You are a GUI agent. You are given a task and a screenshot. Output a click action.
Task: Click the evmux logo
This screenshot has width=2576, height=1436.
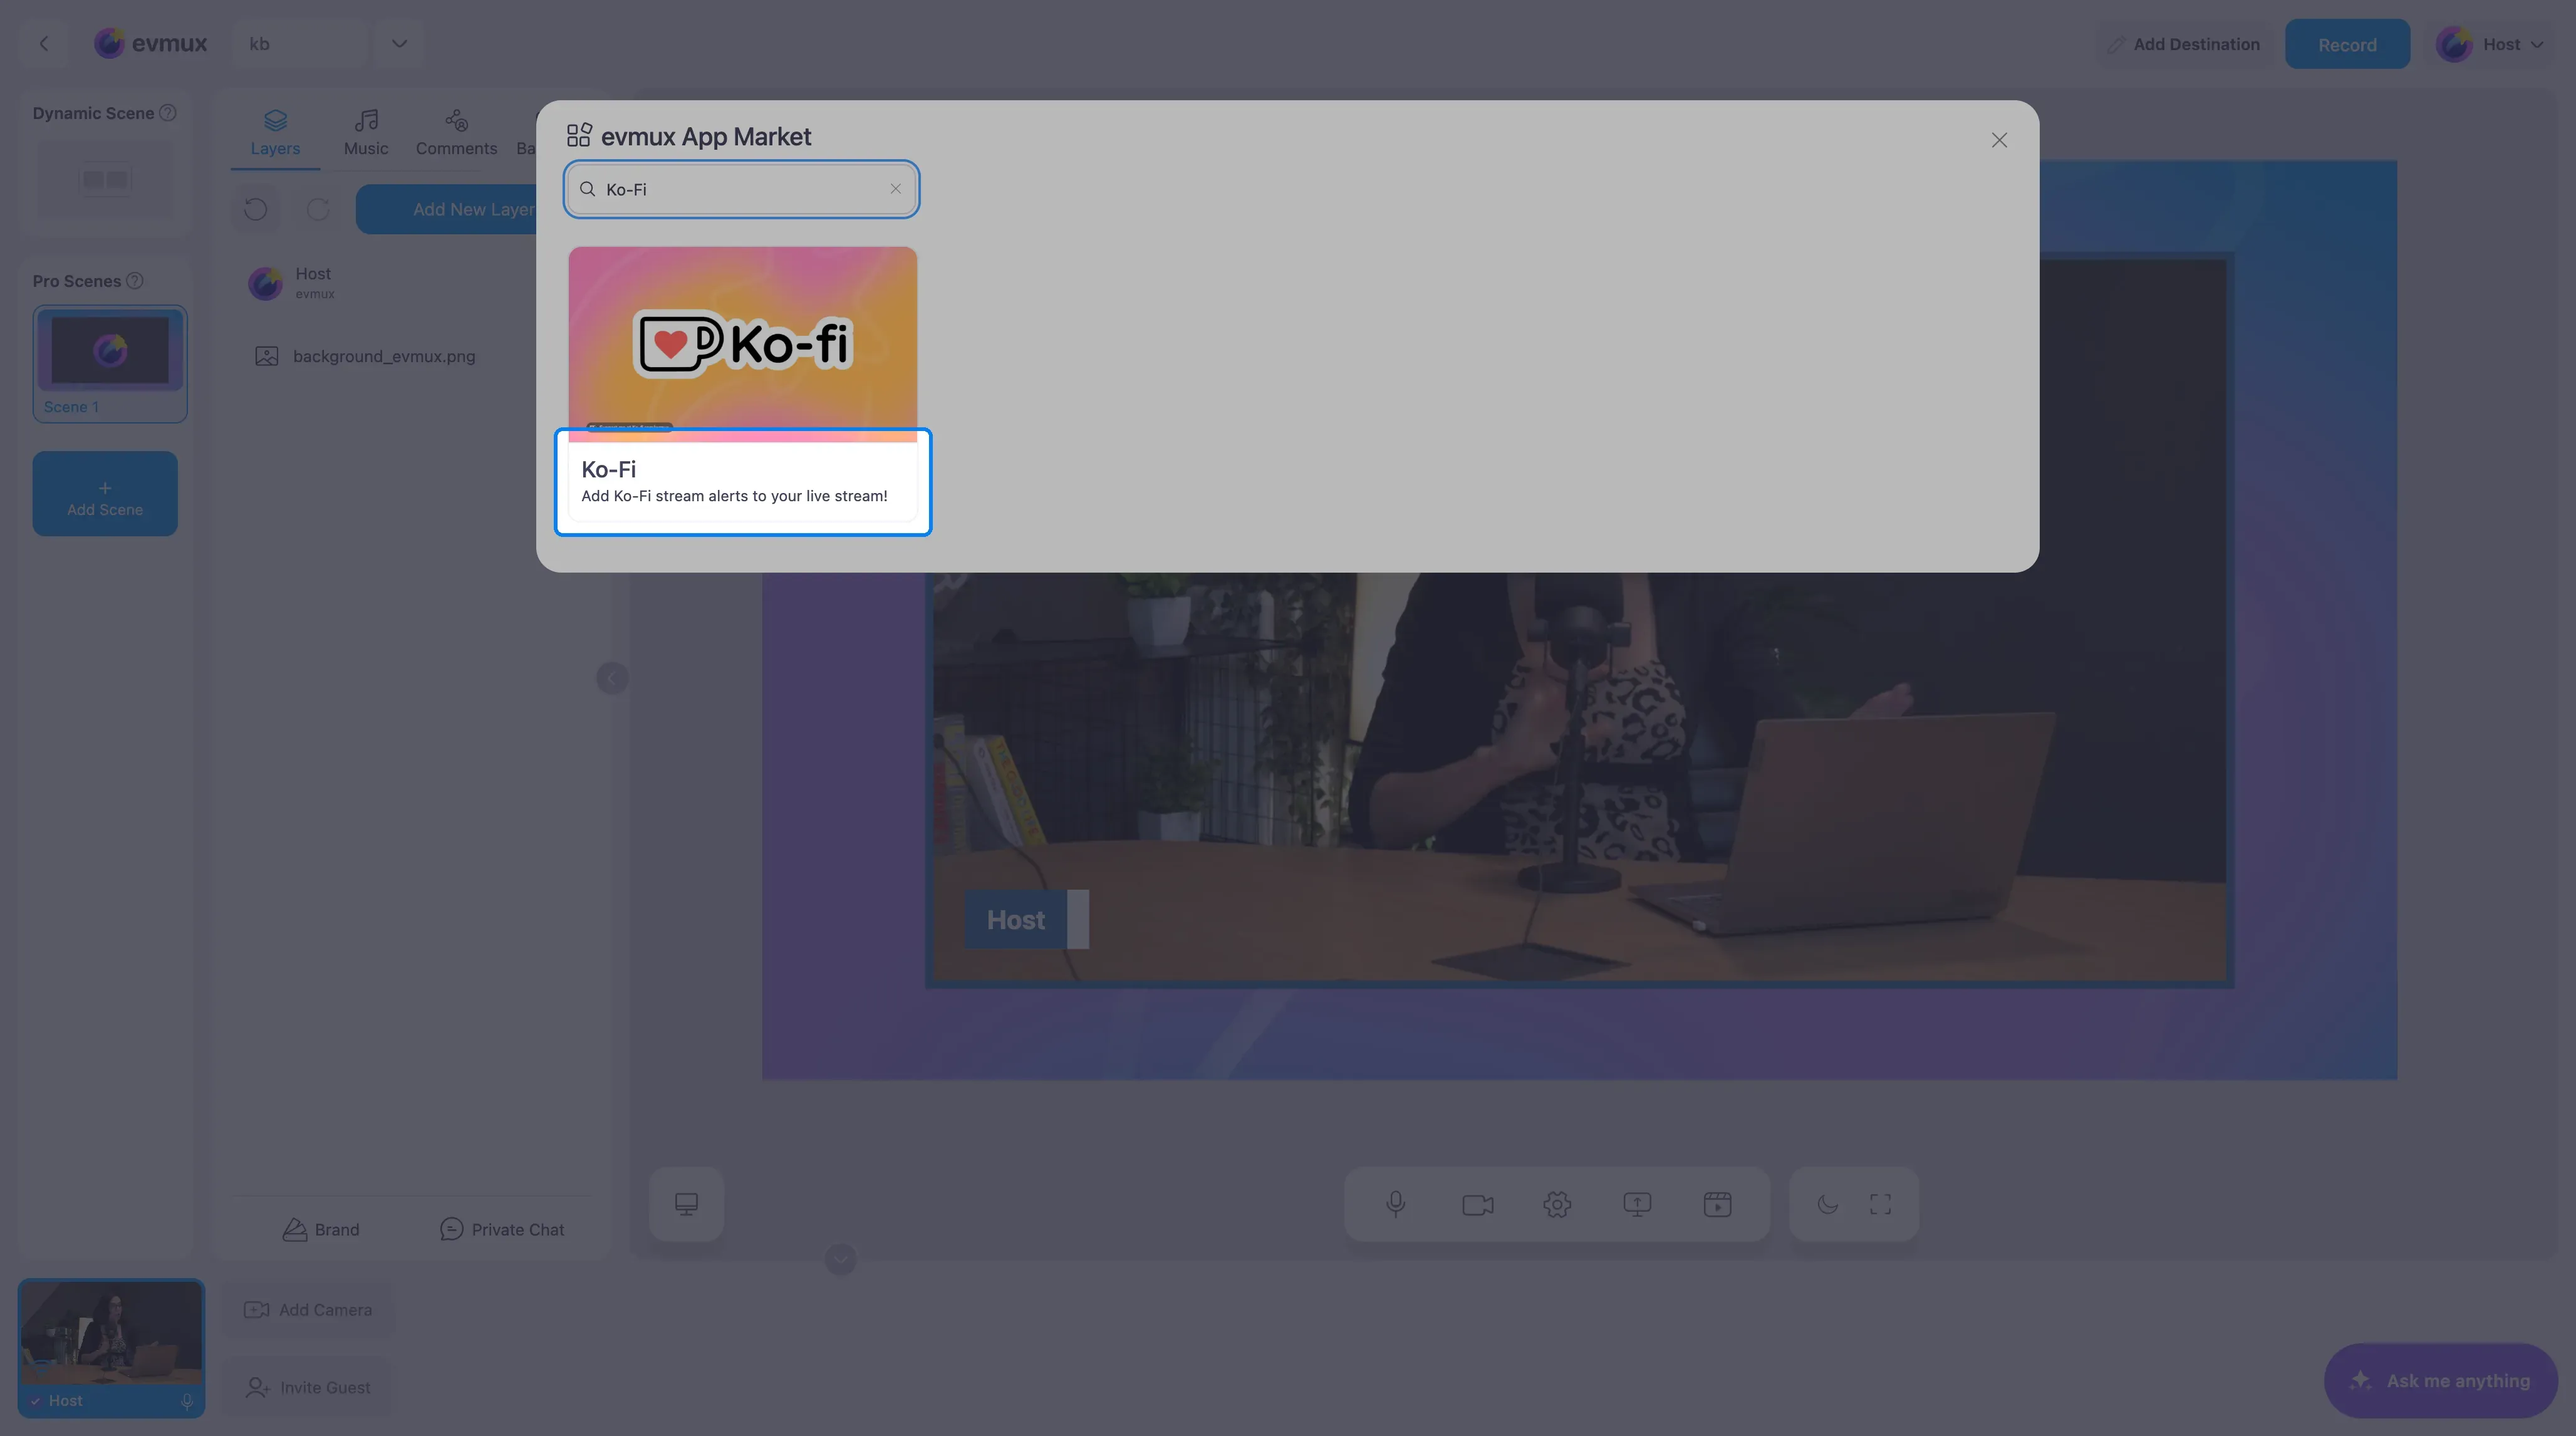click(x=150, y=44)
